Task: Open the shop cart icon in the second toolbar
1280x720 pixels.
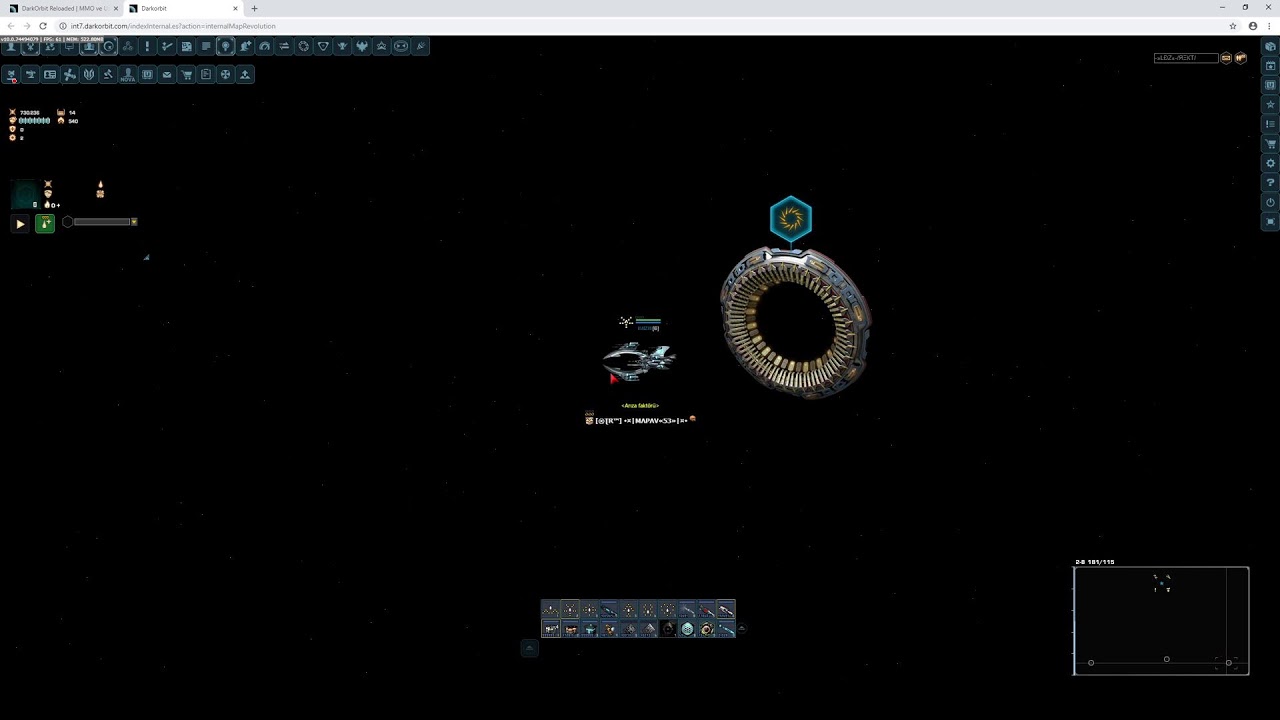Action: click(x=186, y=74)
